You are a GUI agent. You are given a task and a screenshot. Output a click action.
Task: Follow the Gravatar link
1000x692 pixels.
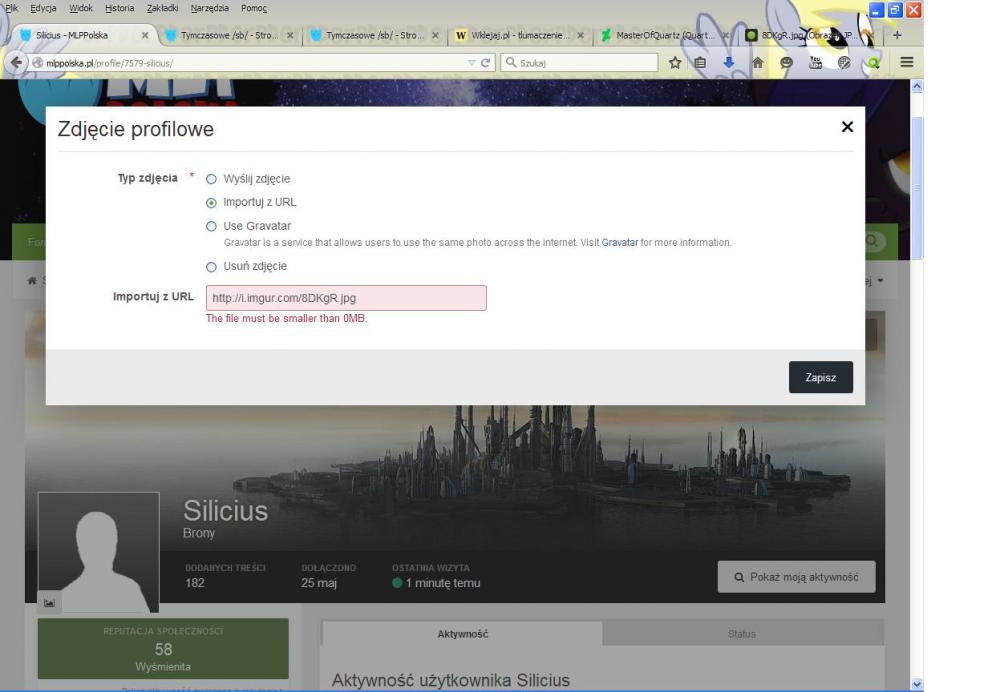(x=619, y=242)
